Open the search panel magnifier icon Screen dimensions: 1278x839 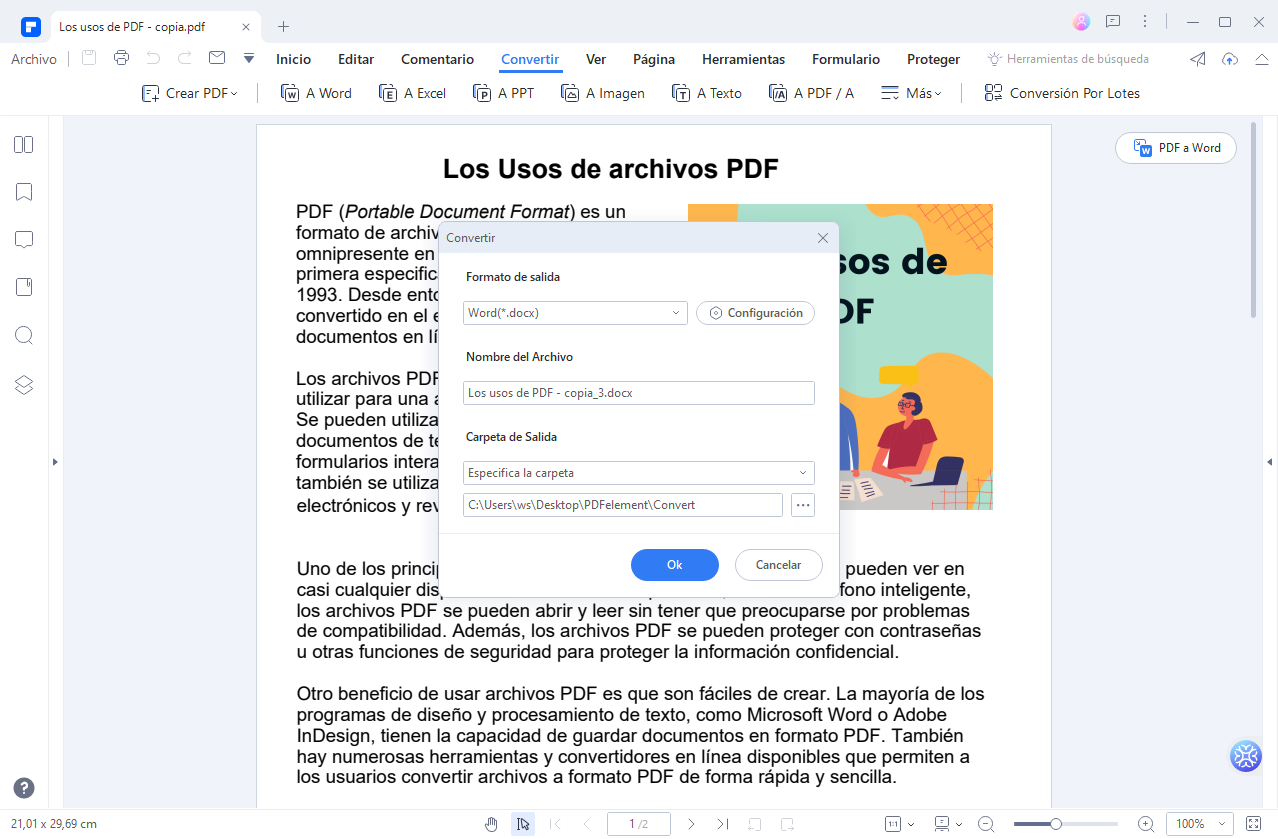point(24,336)
